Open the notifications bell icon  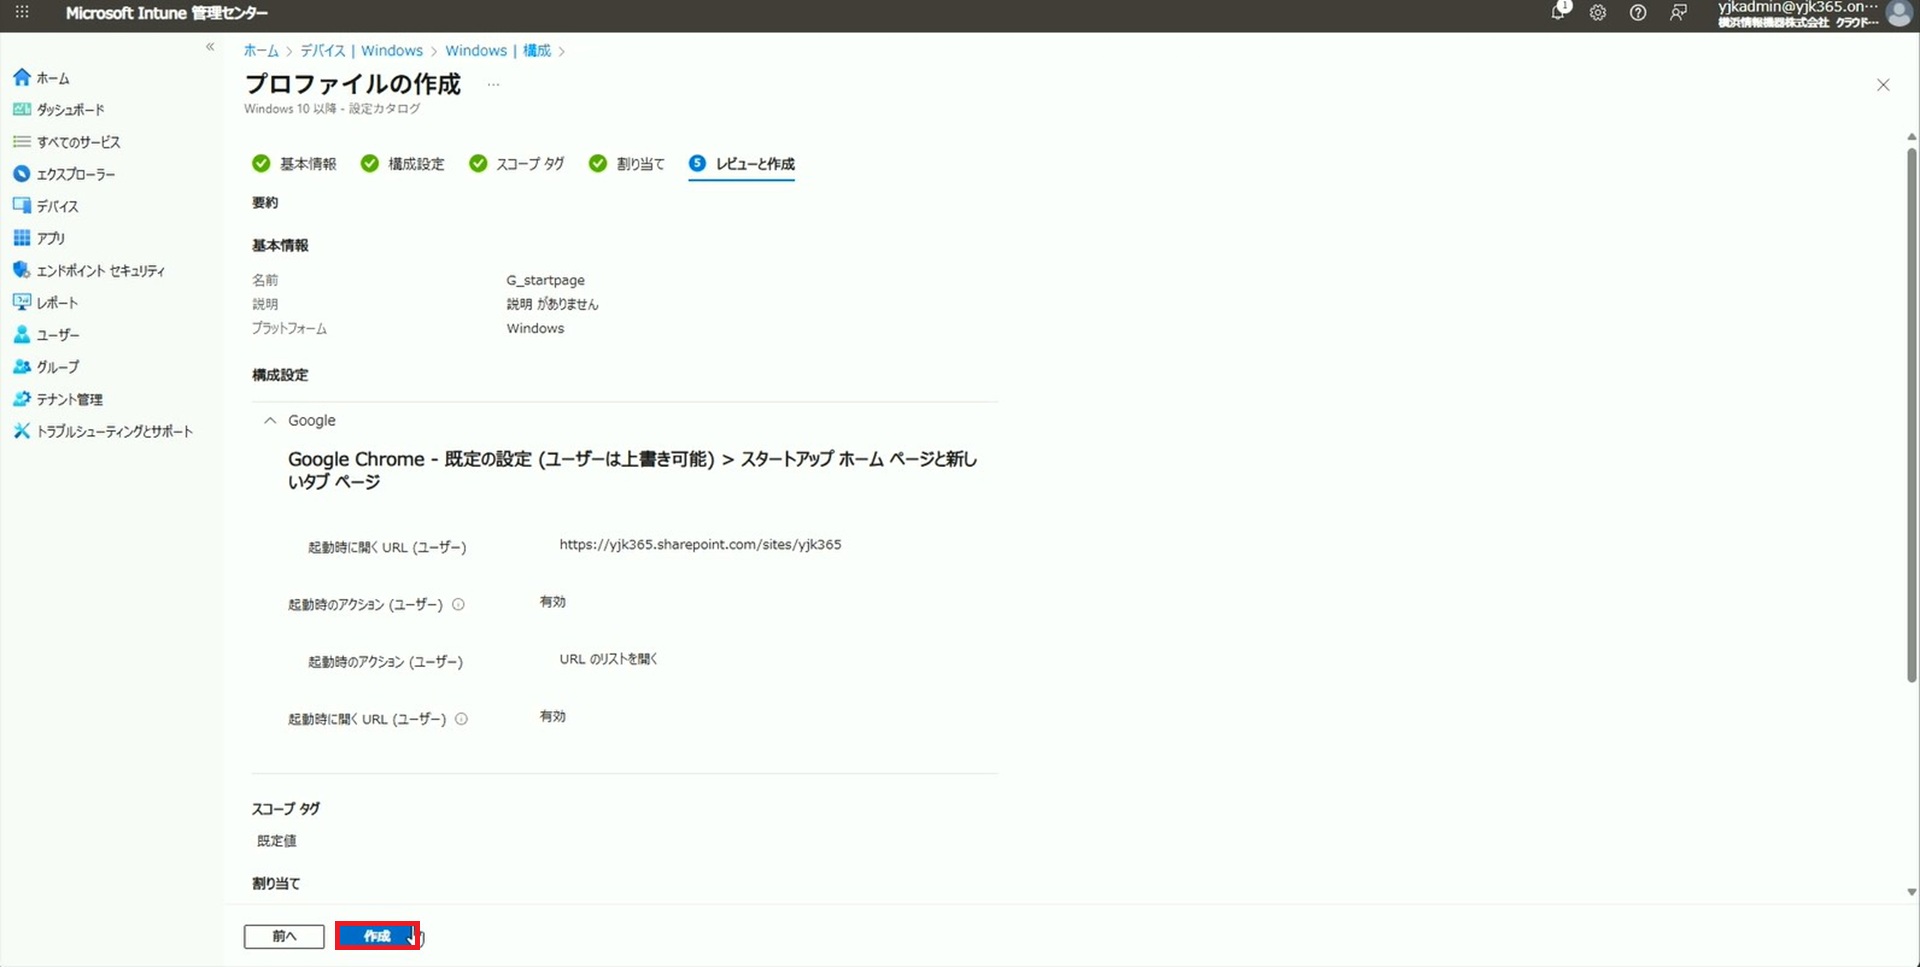coord(1558,13)
